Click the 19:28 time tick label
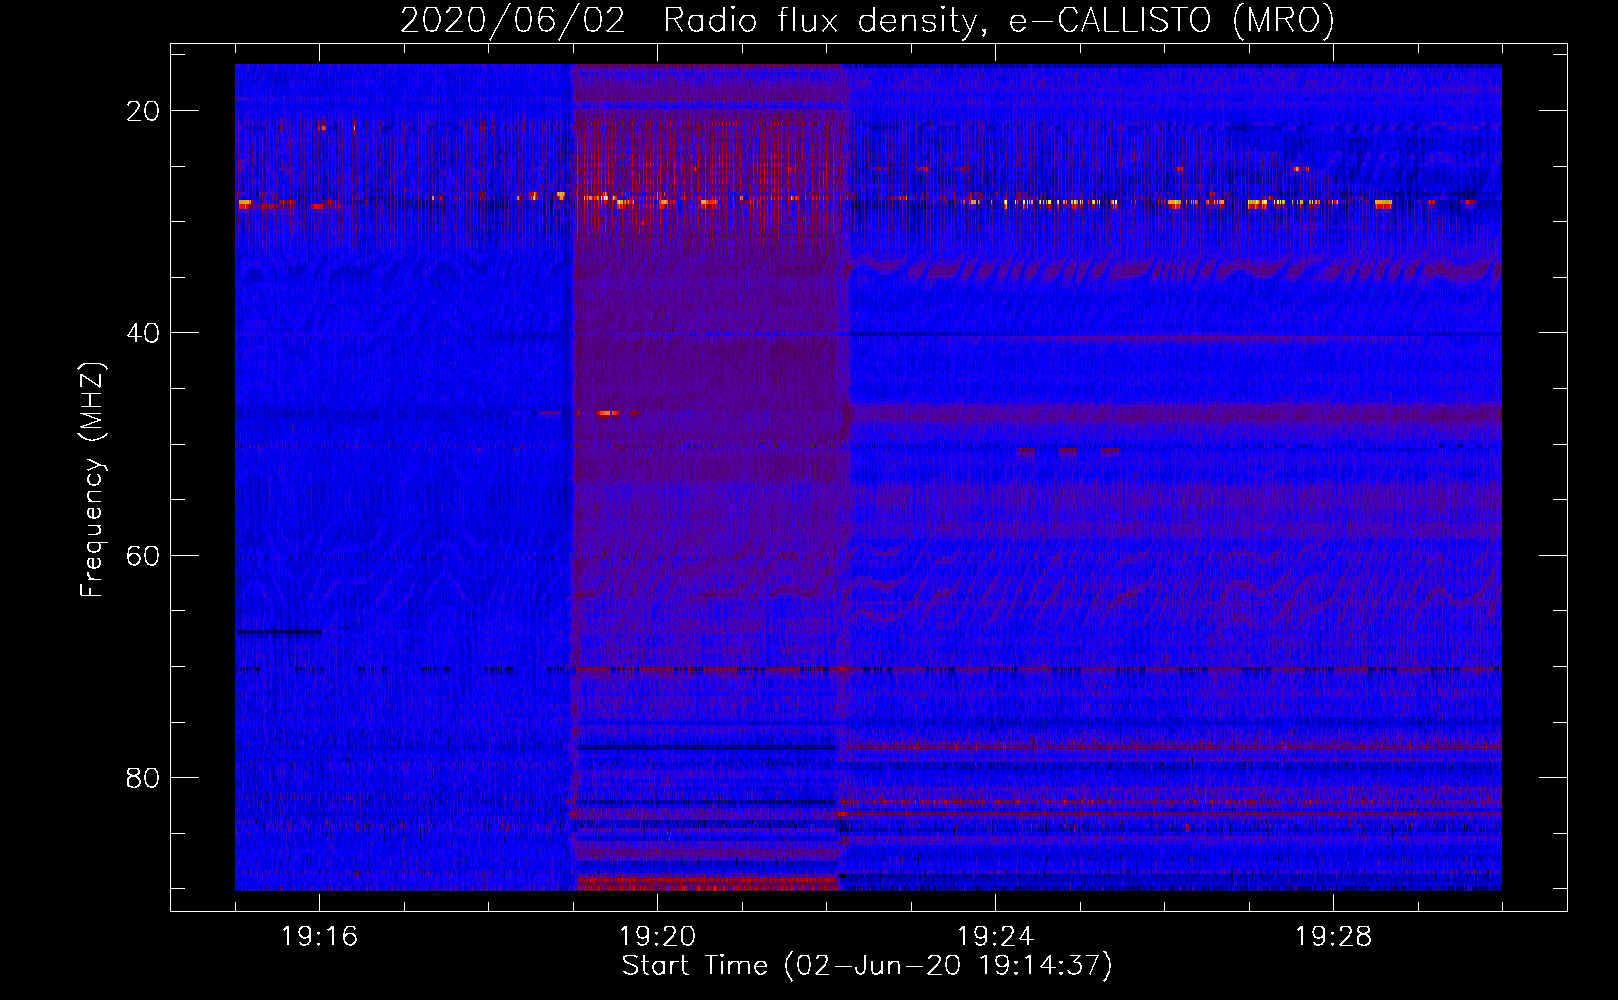This screenshot has height=1000, width=1618. tap(1333, 937)
